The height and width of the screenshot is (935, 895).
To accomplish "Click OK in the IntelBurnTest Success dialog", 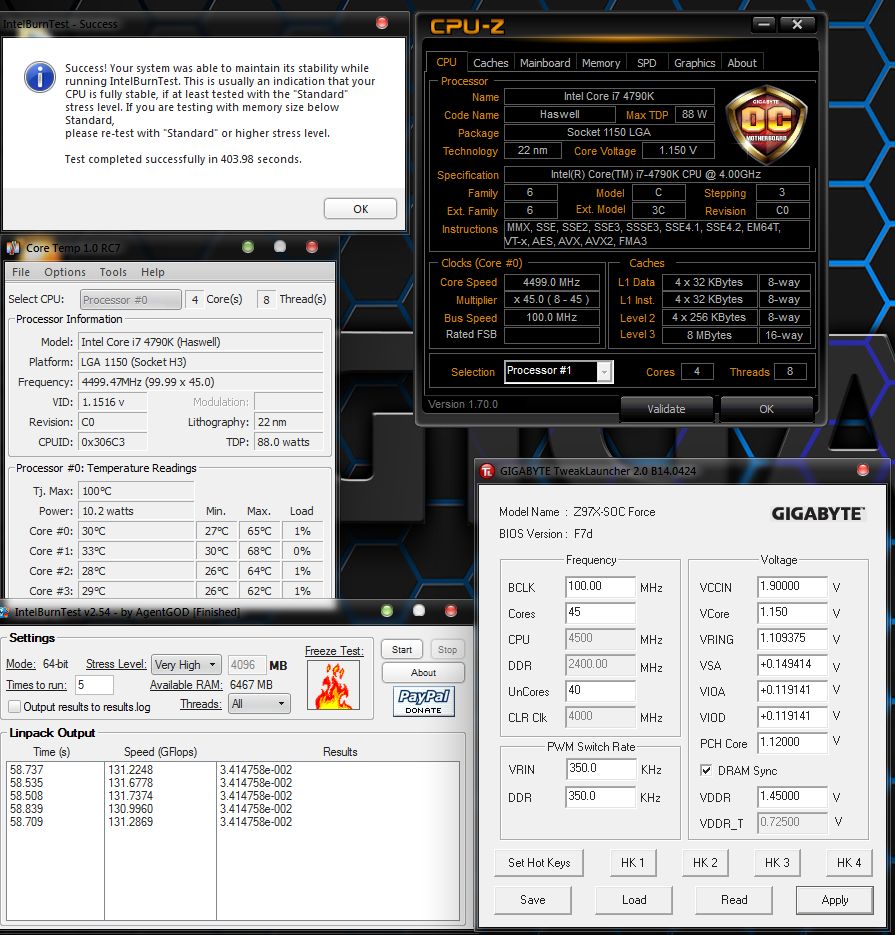I will (x=360, y=209).
